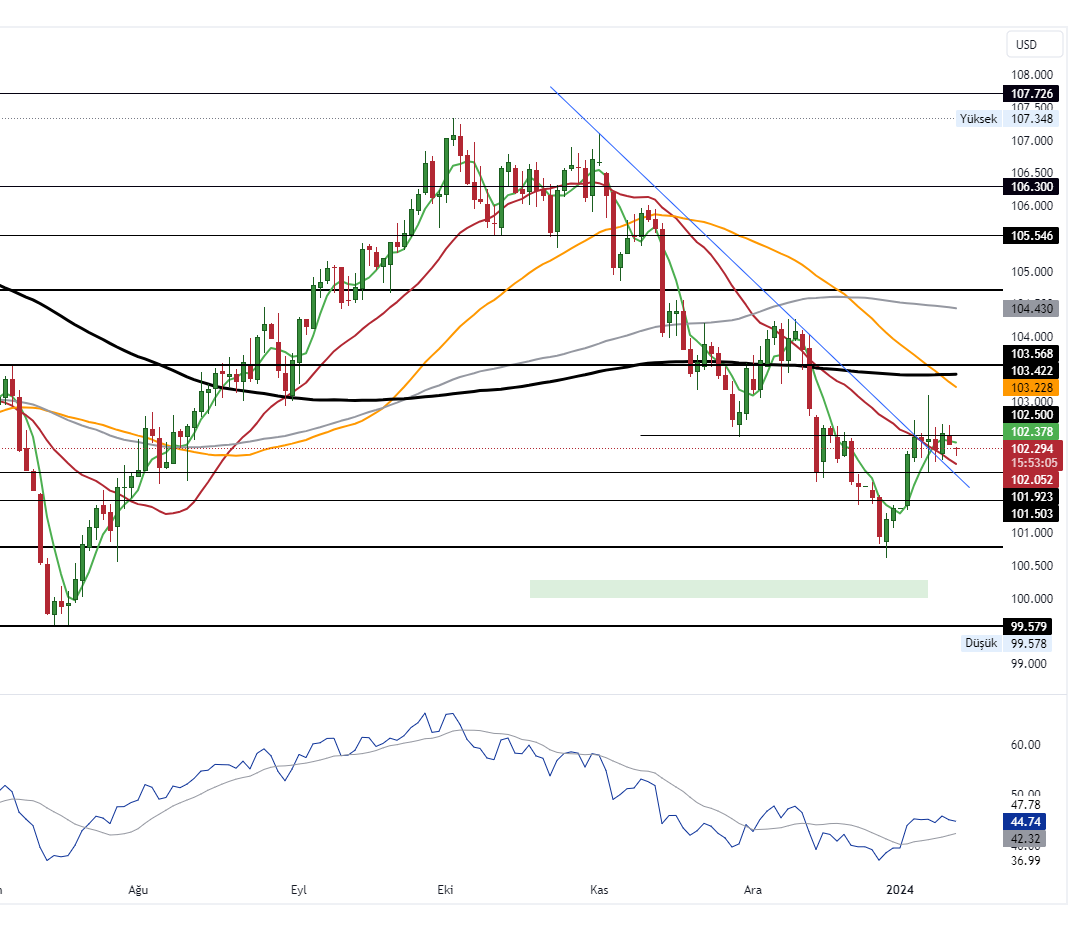Select the red 102.052 moving average label

(x=1031, y=480)
